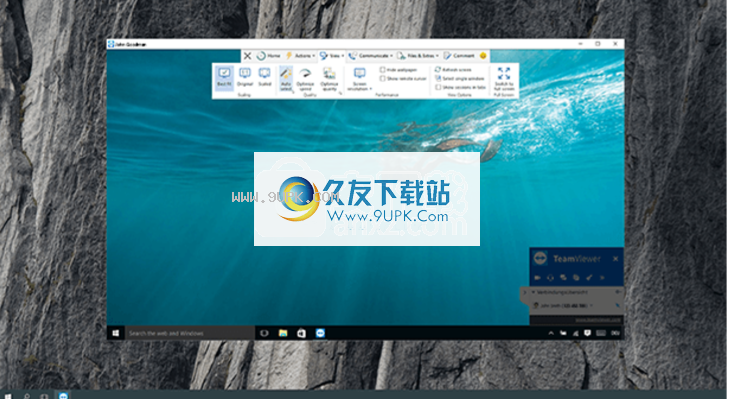The width and height of the screenshot is (735, 399).
Task: Open the Files & Extras tab
Action: [x=418, y=56]
